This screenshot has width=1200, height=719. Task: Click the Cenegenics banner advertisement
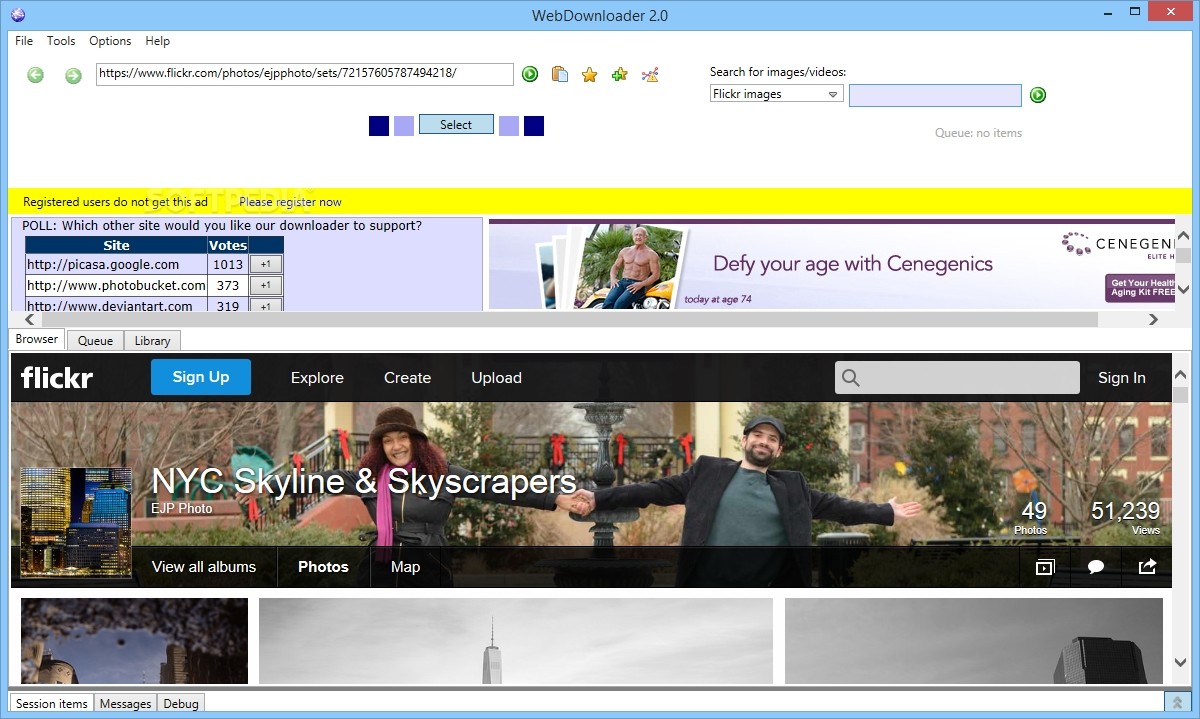pos(831,264)
